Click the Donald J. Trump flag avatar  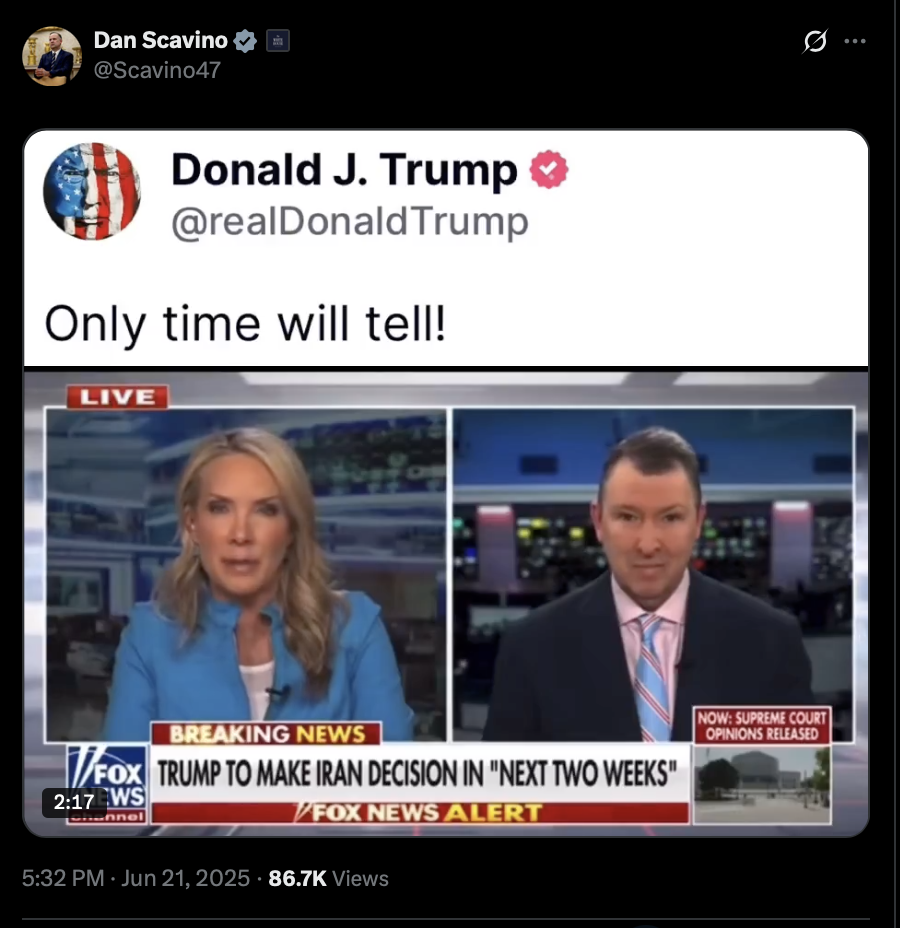92,191
